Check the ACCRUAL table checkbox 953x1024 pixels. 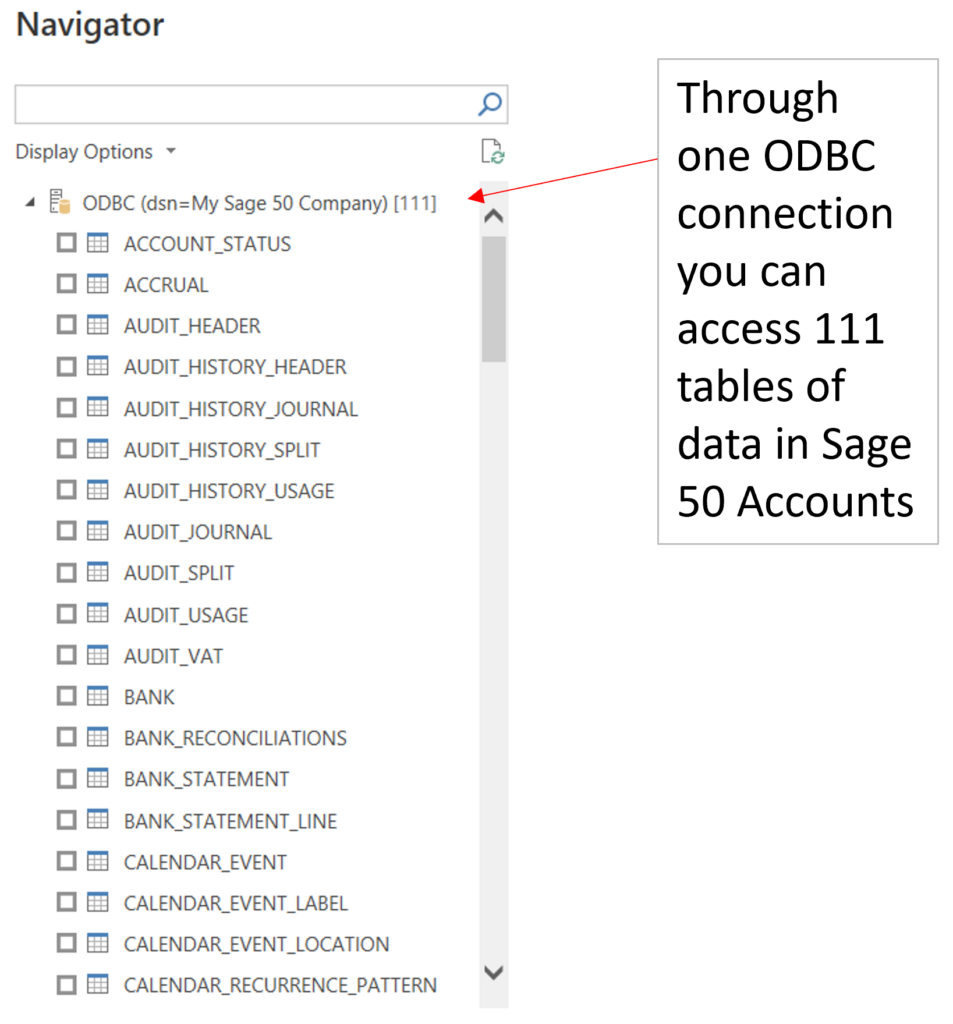pos(66,283)
